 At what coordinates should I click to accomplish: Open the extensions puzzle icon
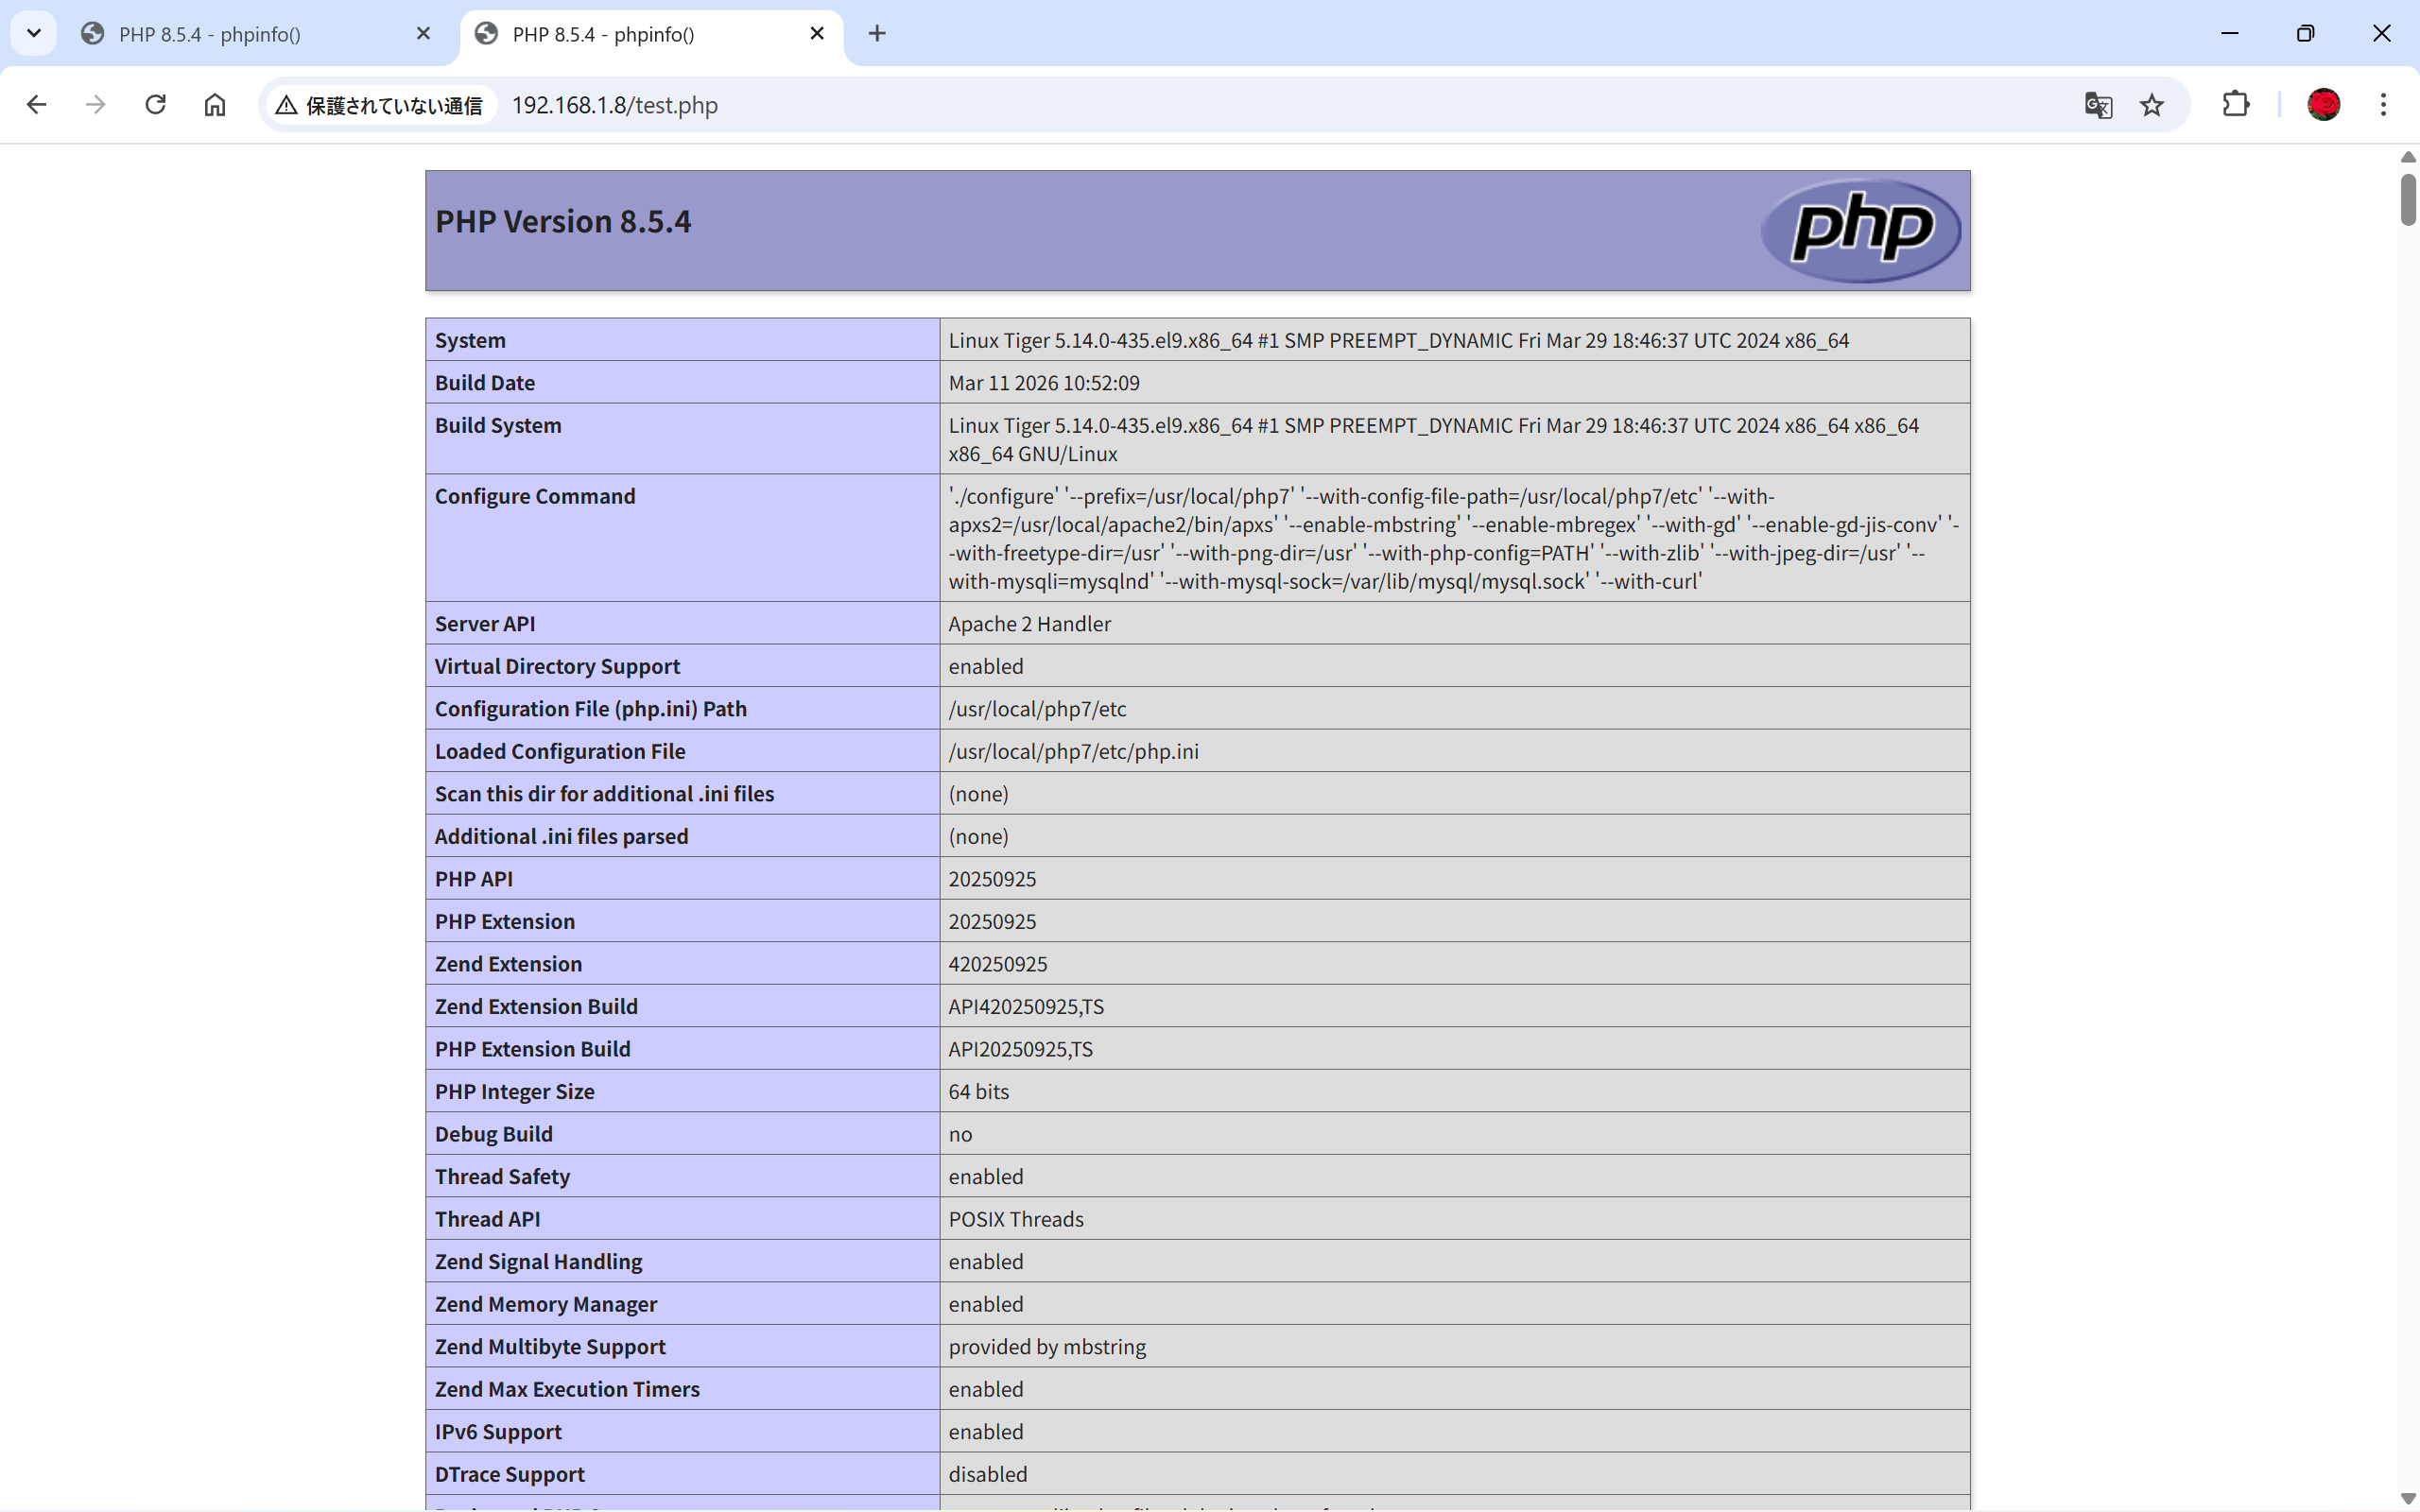click(x=2235, y=105)
